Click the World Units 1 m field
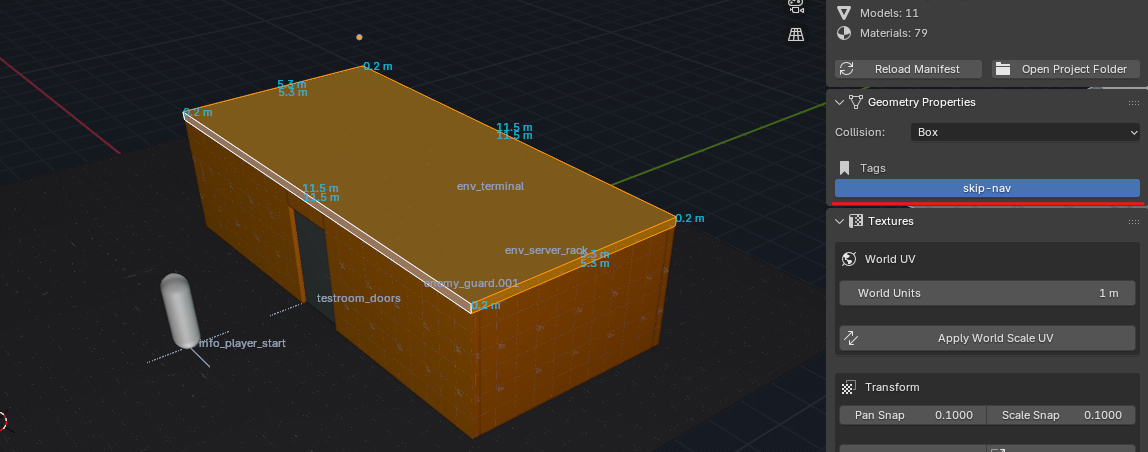The image size is (1148, 452). click(x=987, y=293)
